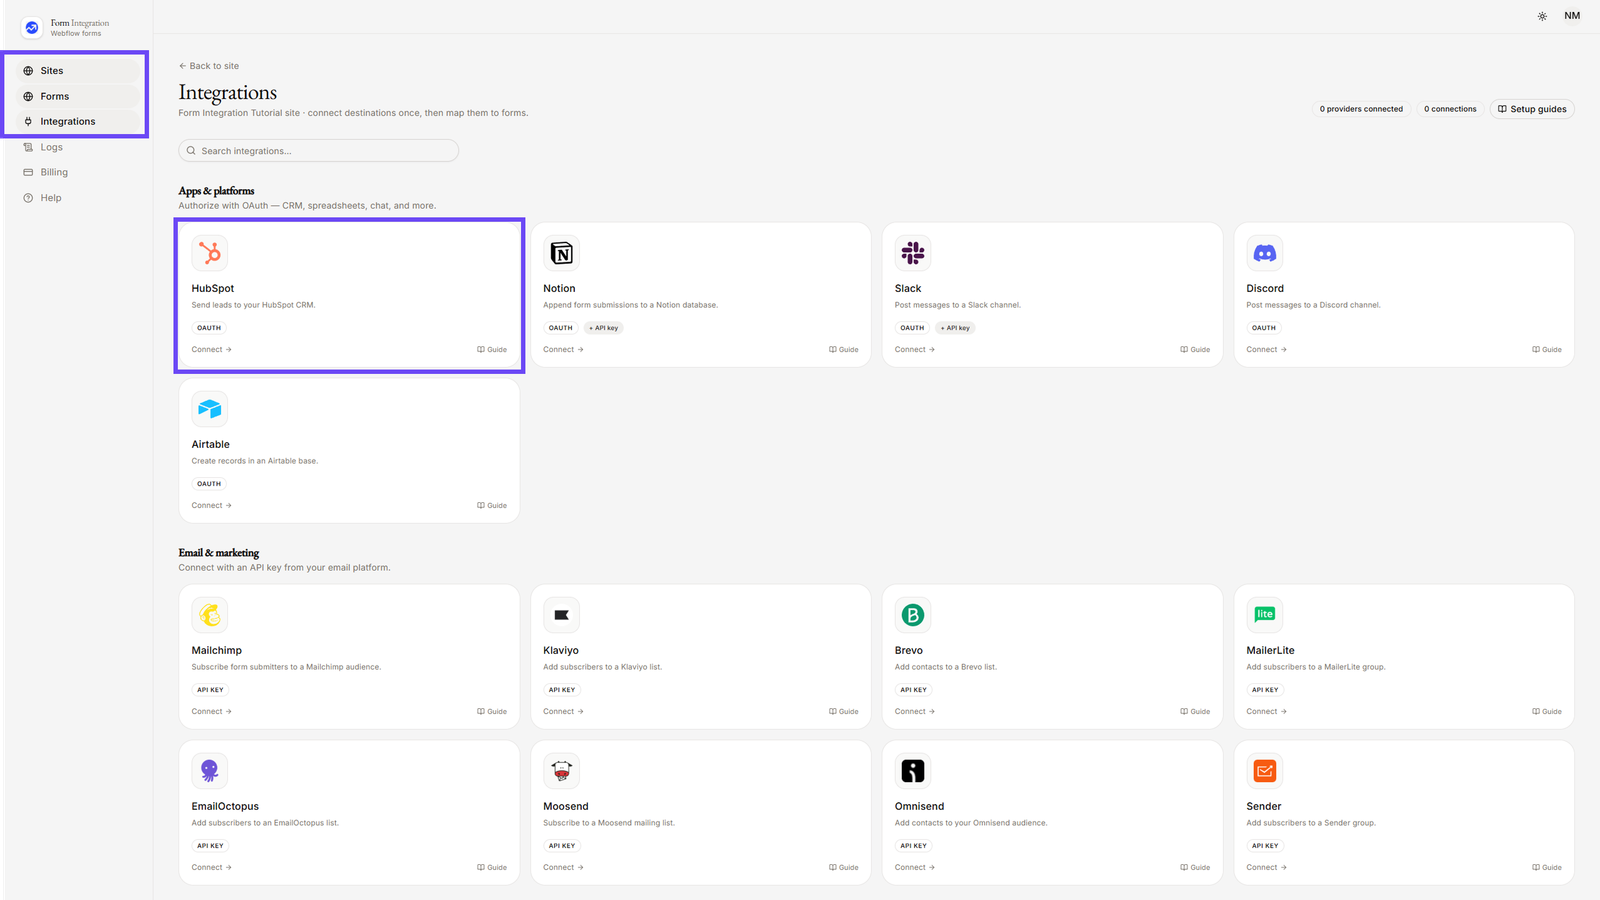
Task: Open the NM user avatar menu
Action: point(1572,16)
